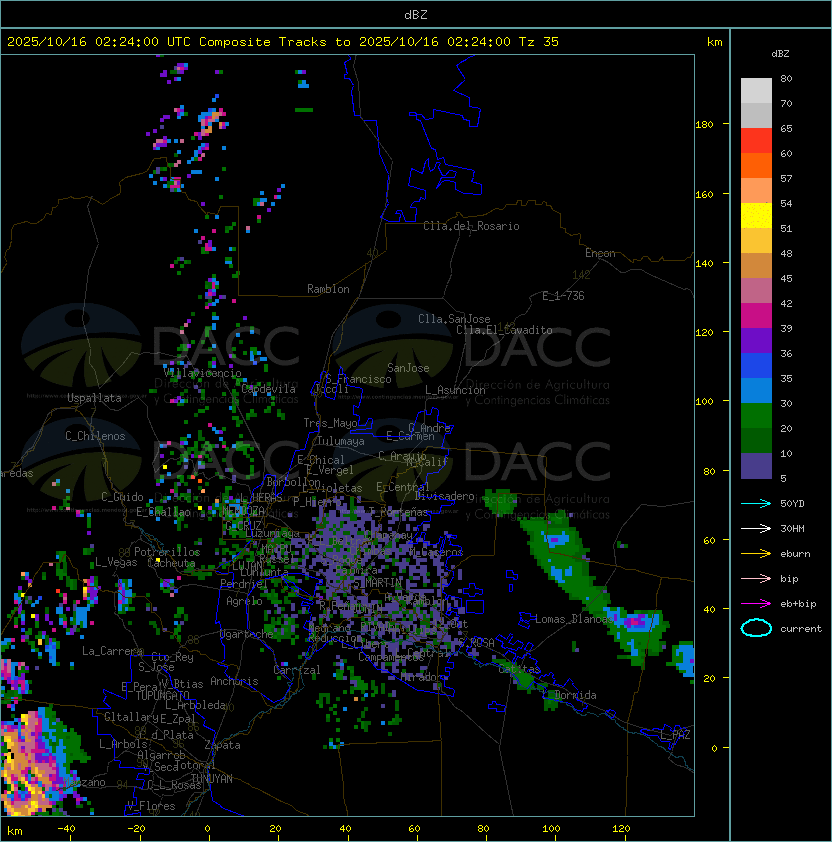
Task: Click the Clla.SanJose map label
Action: point(454,319)
